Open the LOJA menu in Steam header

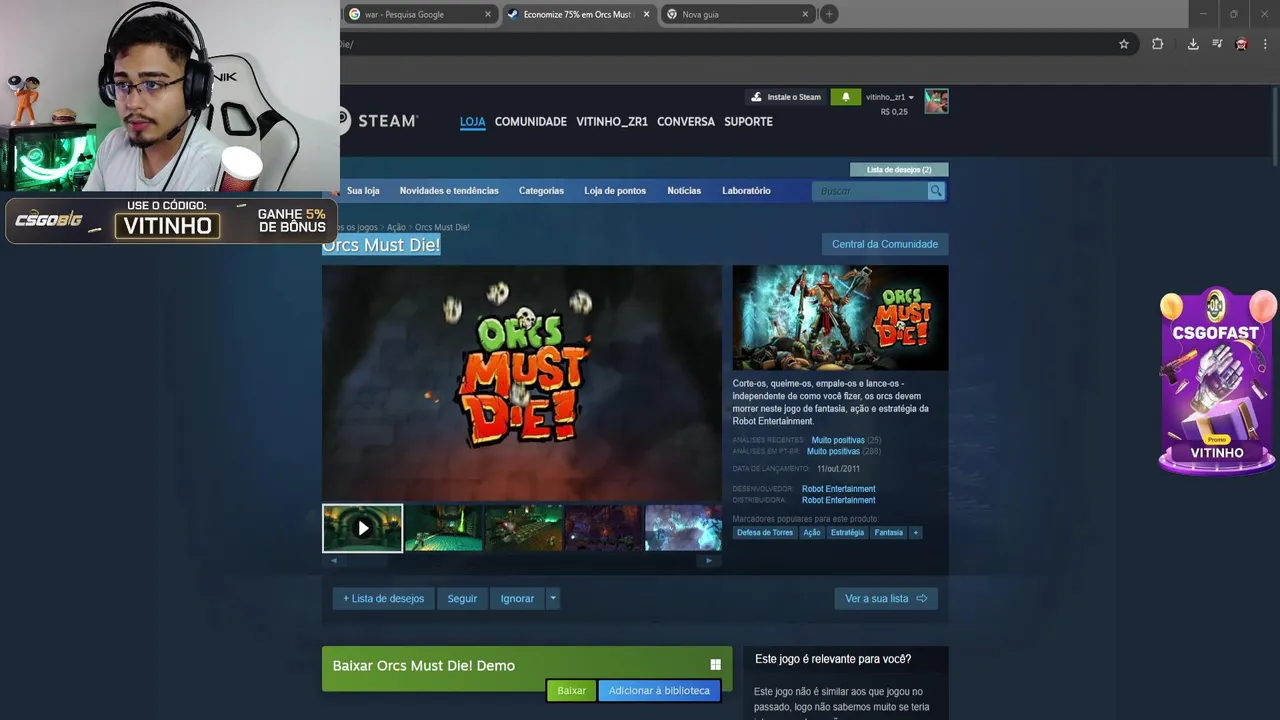472,122
